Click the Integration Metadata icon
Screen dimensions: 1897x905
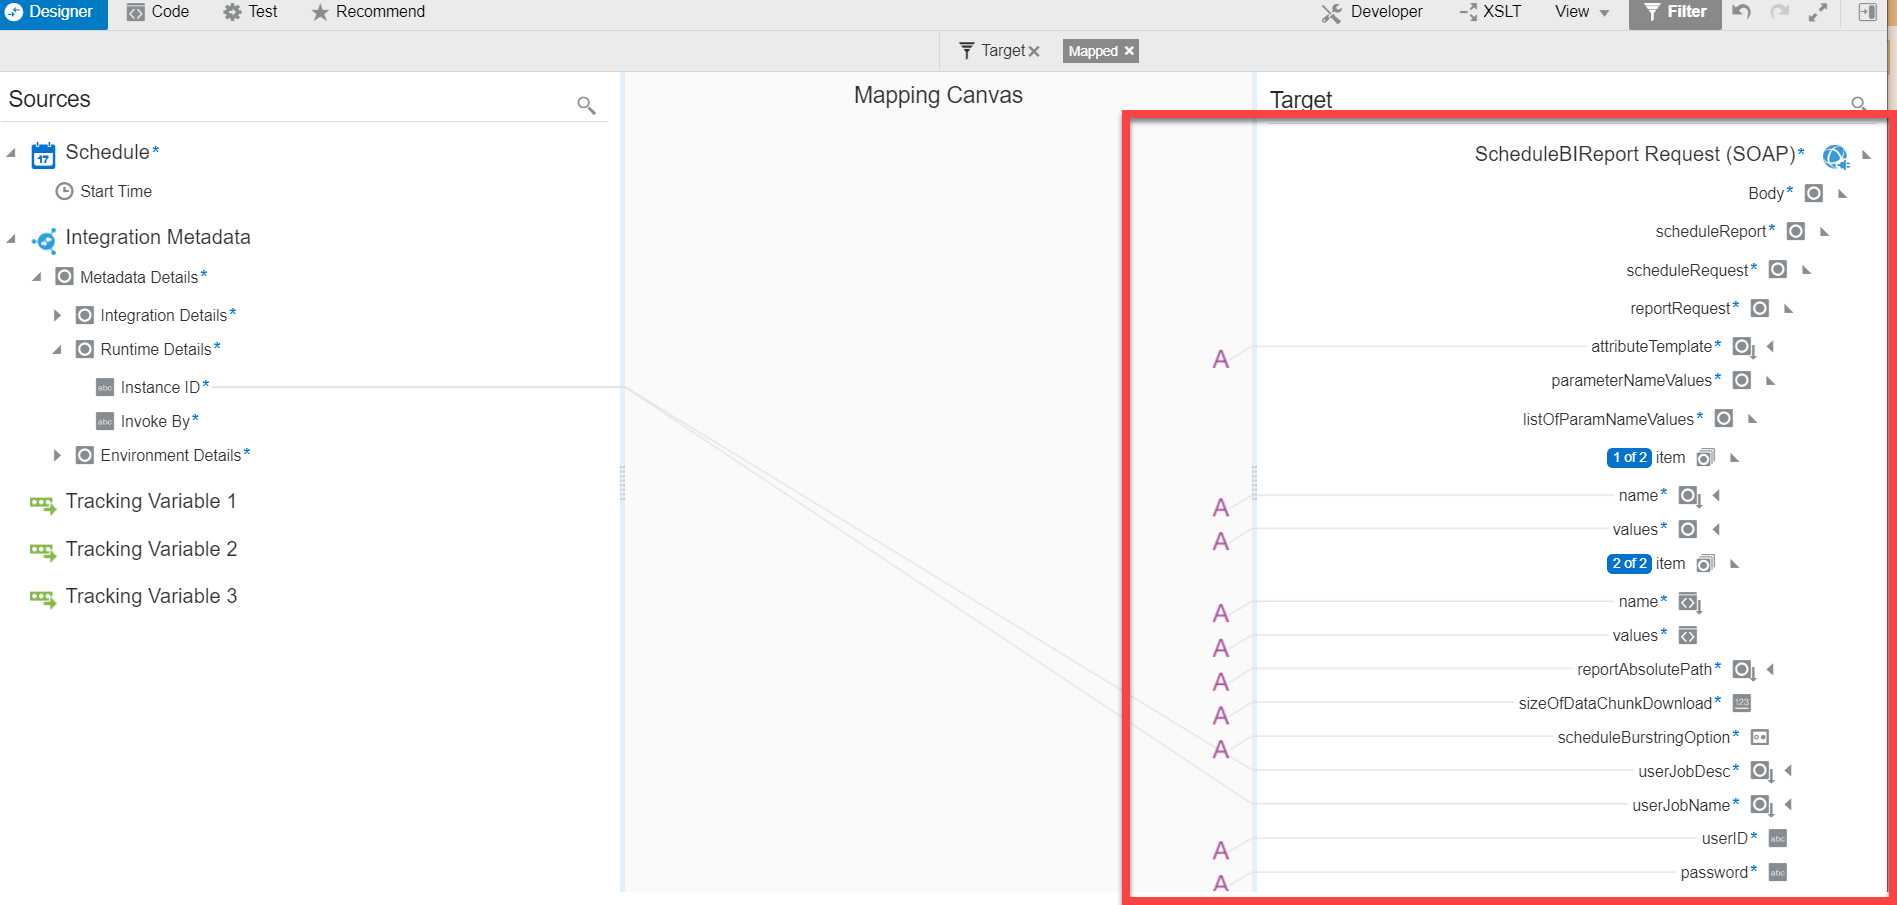pyautogui.click(x=43, y=240)
